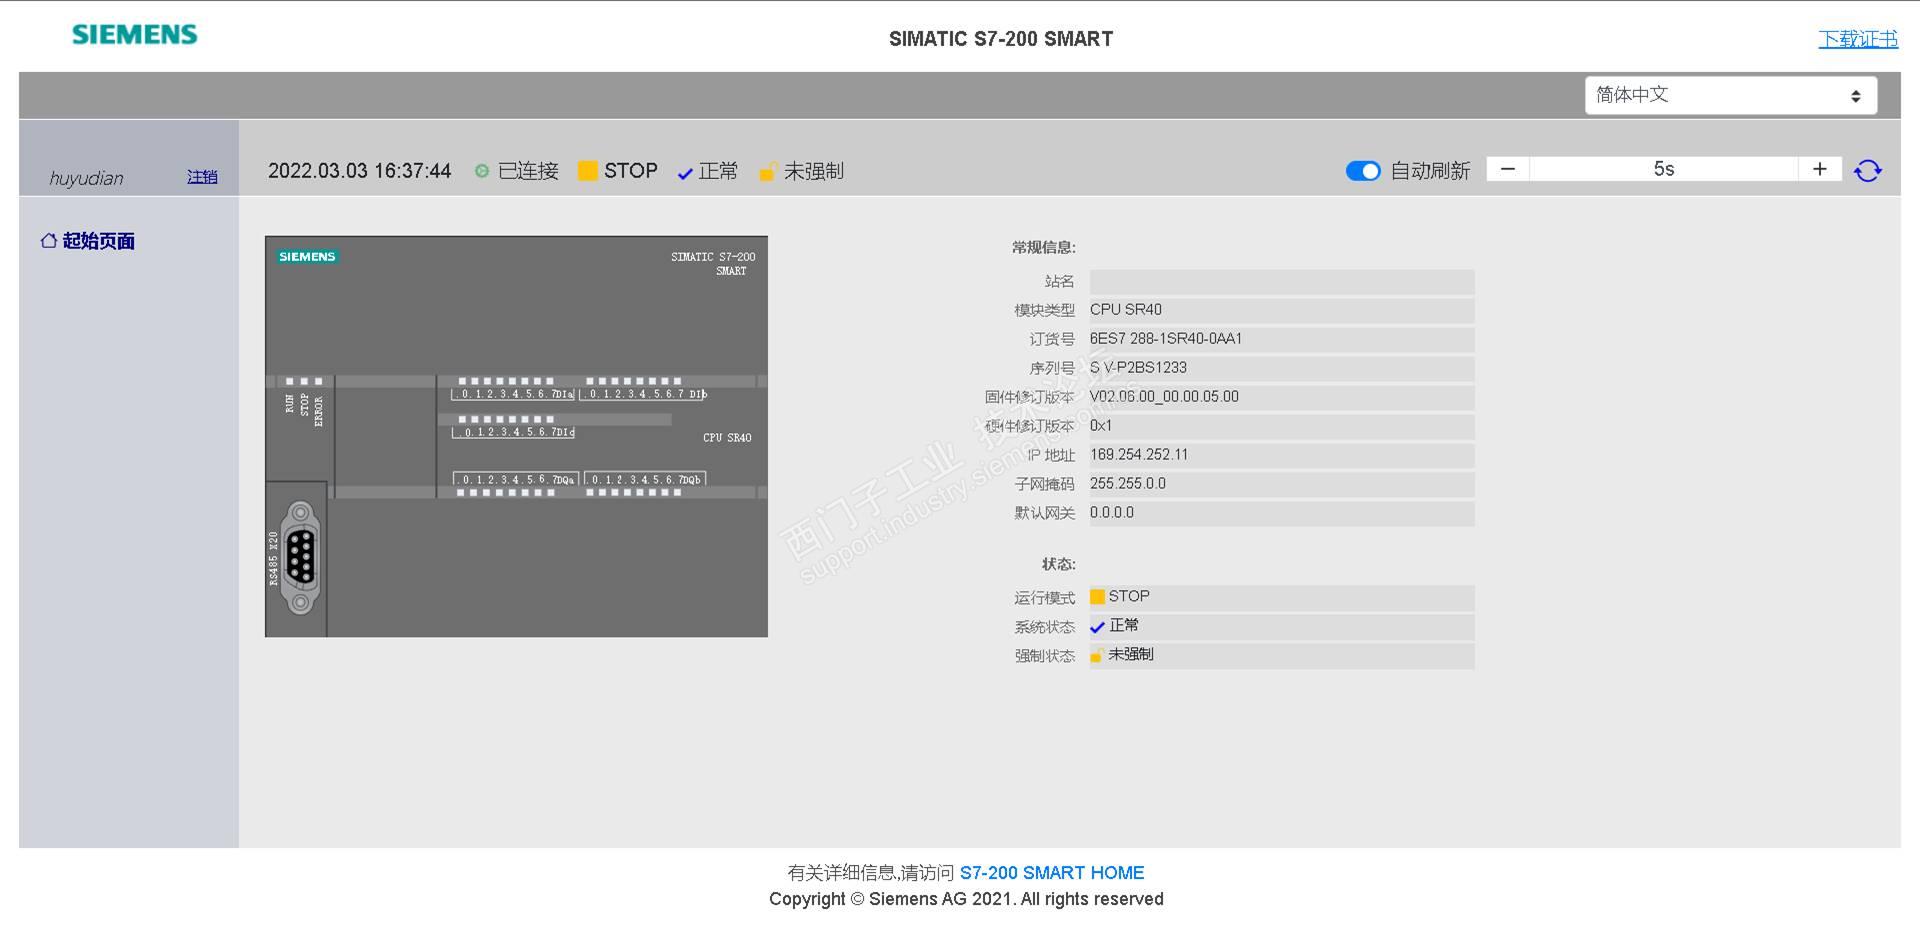
Task: Click the 已连接 connection status text
Action: 528,171
